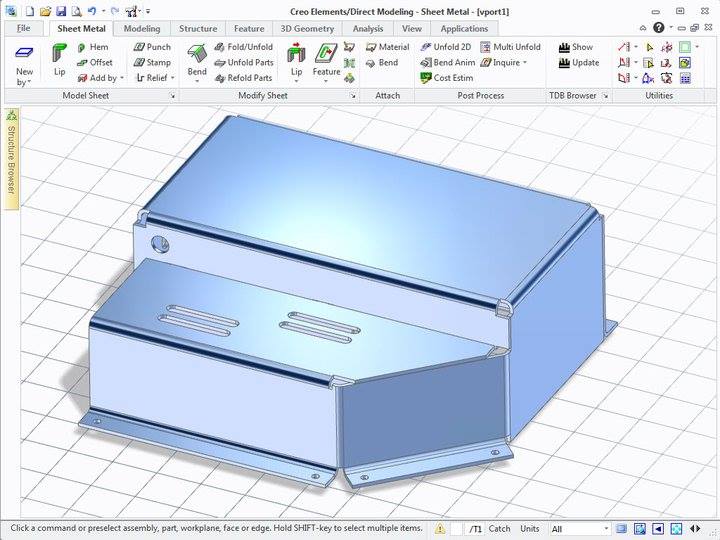Click the green square icon in Utilities
Viewport: 720px width, 540px height.
point(685,47)
